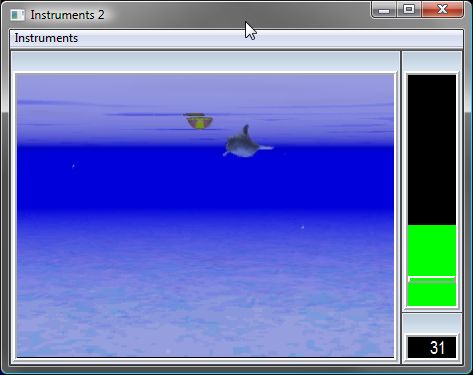The image size is (473, 375).
Task: Close the Instruments 2 window
Action: (x=442, y=9)
